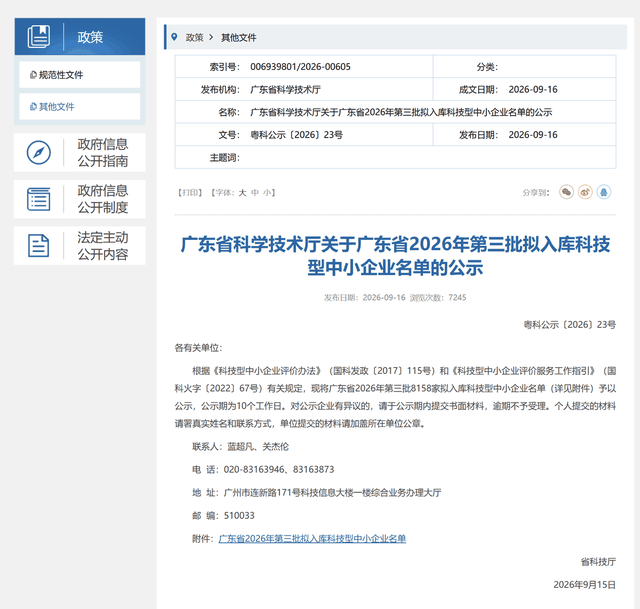This screenshot has height=609, width=640.
Task: Set font size to 大
Action: pos(242,193)
